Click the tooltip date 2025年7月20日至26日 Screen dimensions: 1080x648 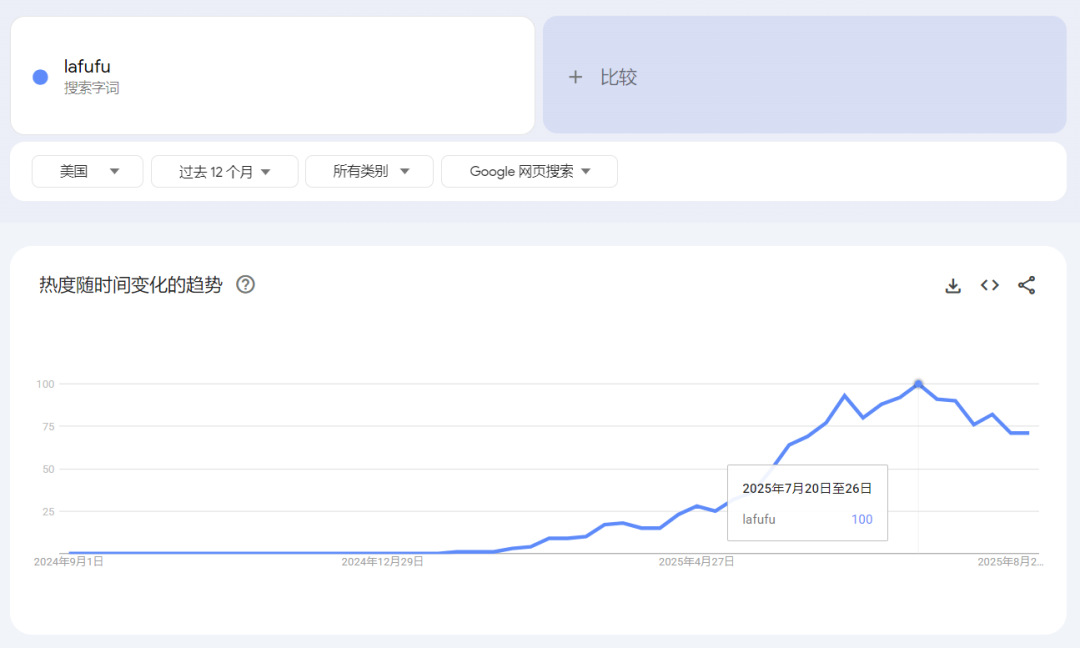807,488
